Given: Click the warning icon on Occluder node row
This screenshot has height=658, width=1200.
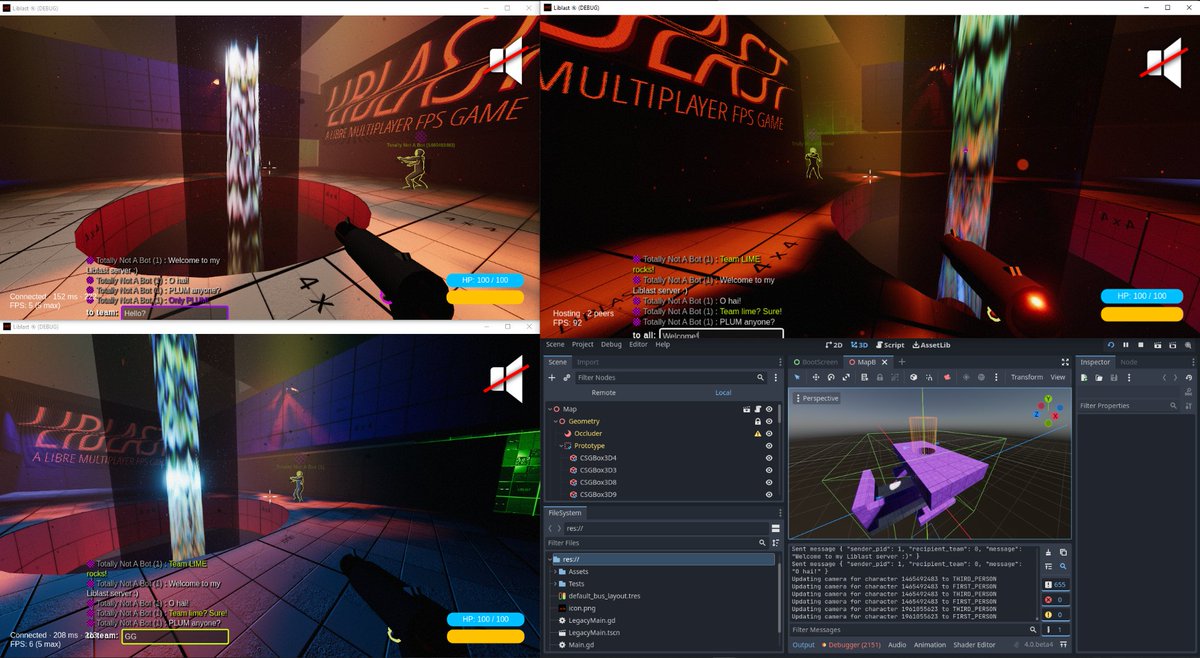Looking at the screenshot, I should [758, 434].
